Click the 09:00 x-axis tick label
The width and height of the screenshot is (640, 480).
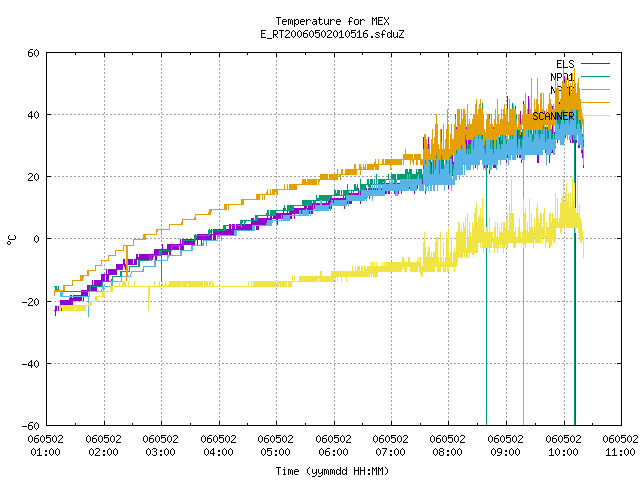(x=506, y=452)
